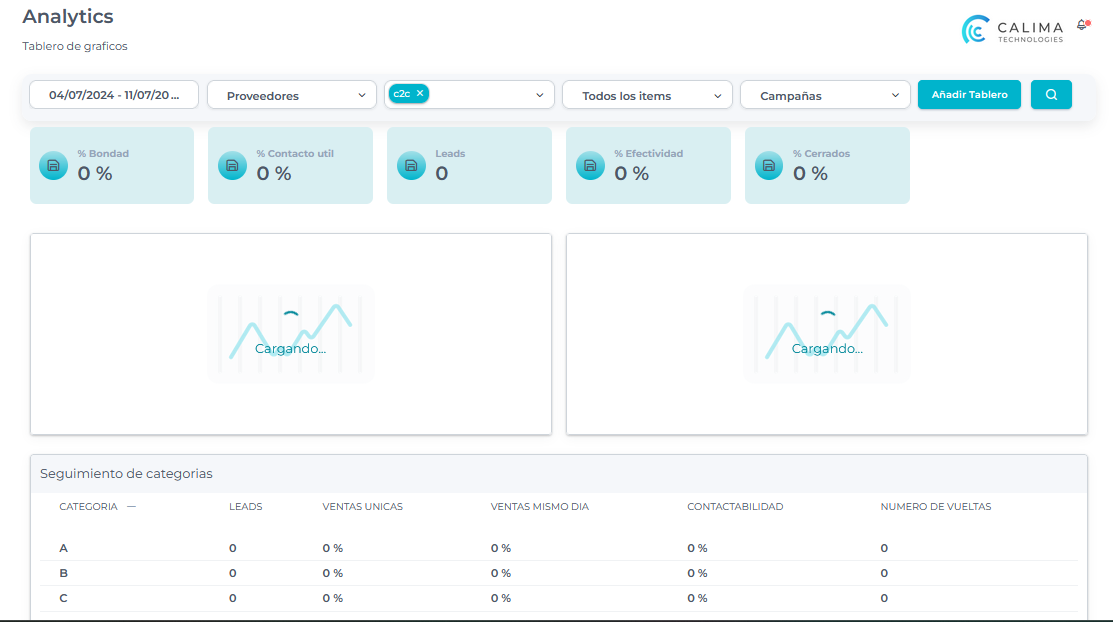
Task: Remove the c2c filter tag
Action: pos(420,93)
